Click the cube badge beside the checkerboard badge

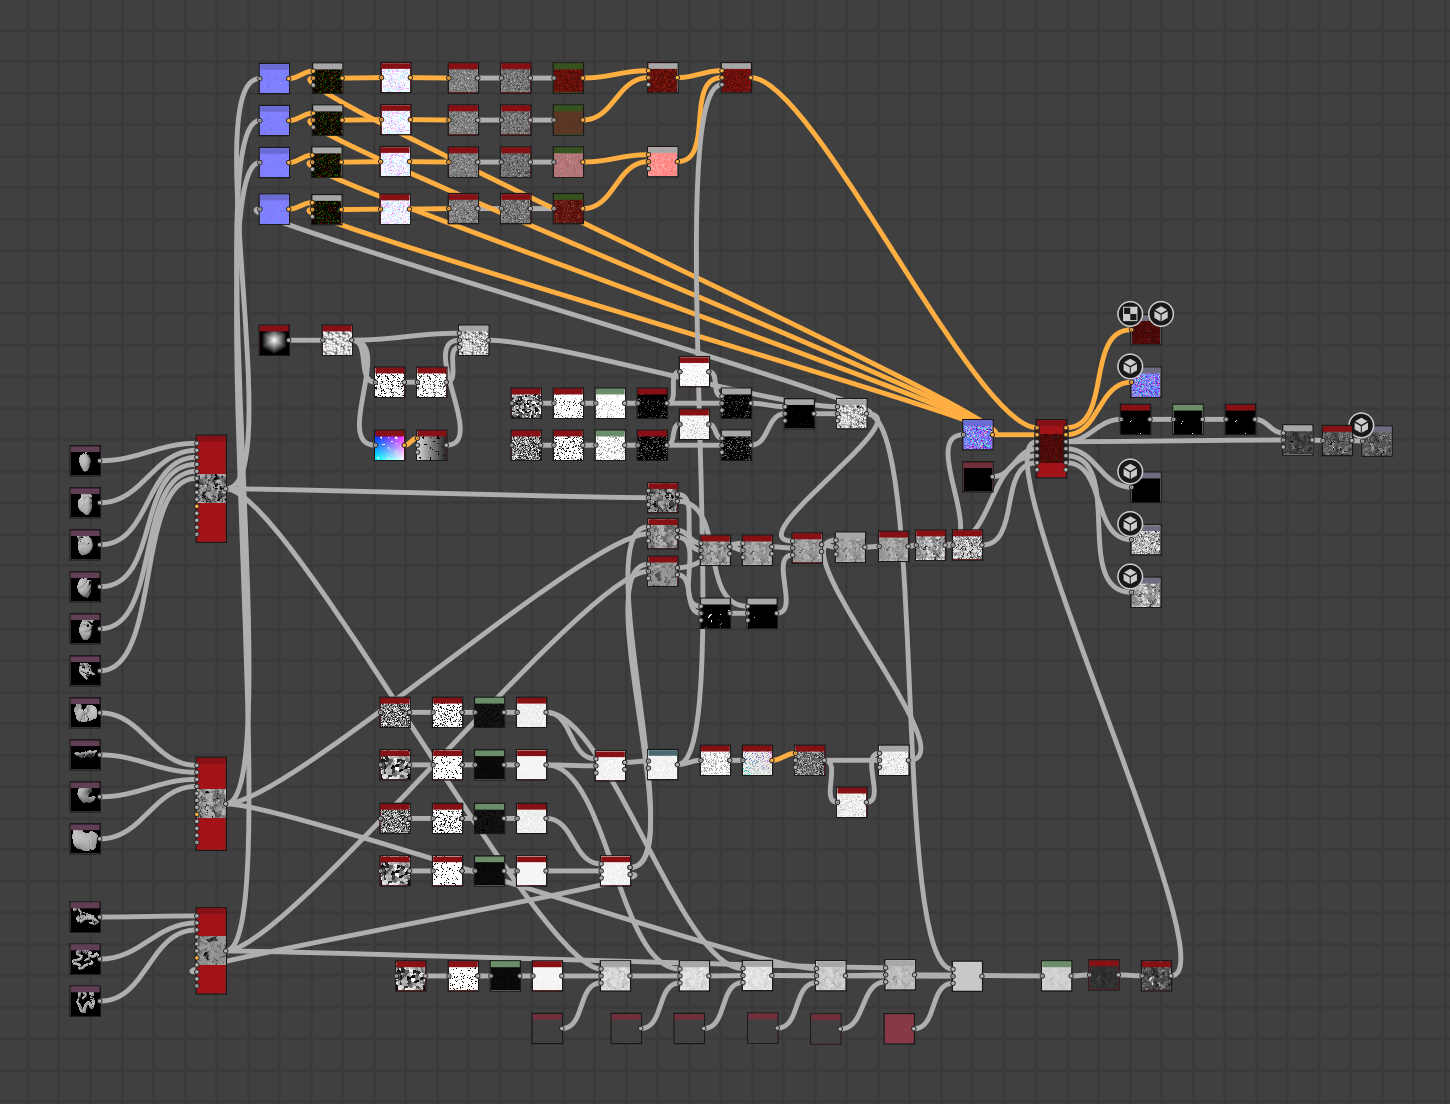pyautogui.click(x=1160, y=314)
